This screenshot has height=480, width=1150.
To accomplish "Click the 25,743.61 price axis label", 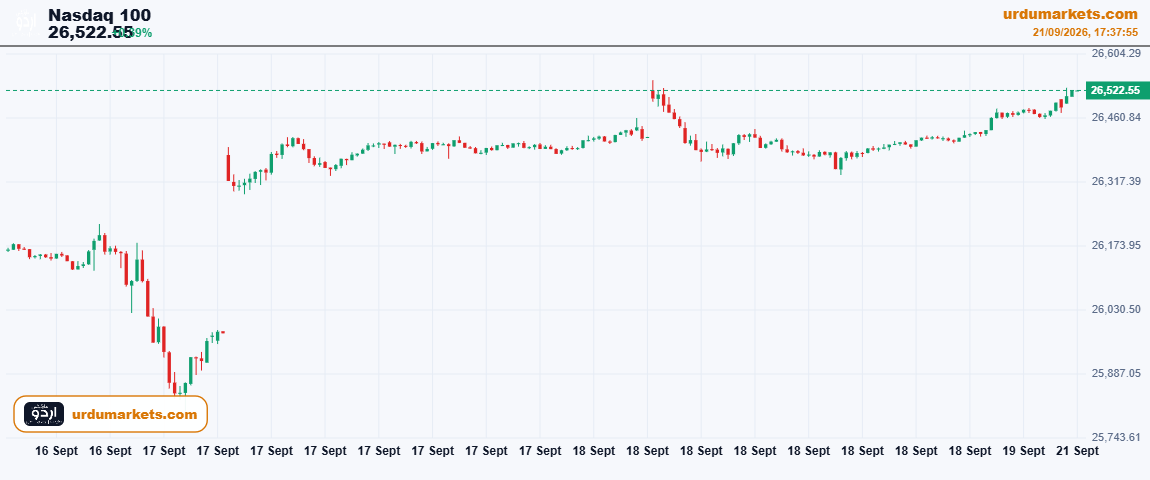I will (x=1116, y=437).
